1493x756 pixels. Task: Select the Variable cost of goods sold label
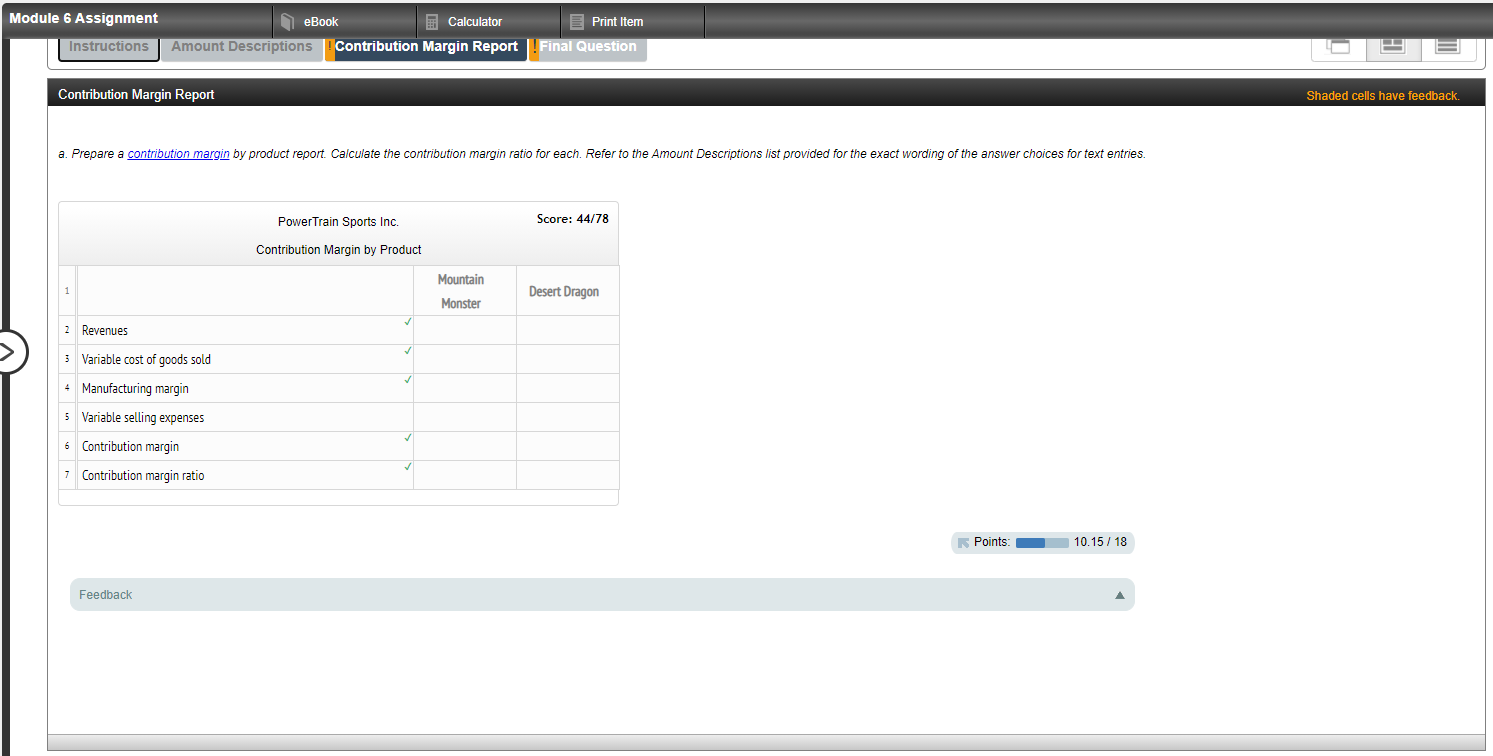click(146, 360)
